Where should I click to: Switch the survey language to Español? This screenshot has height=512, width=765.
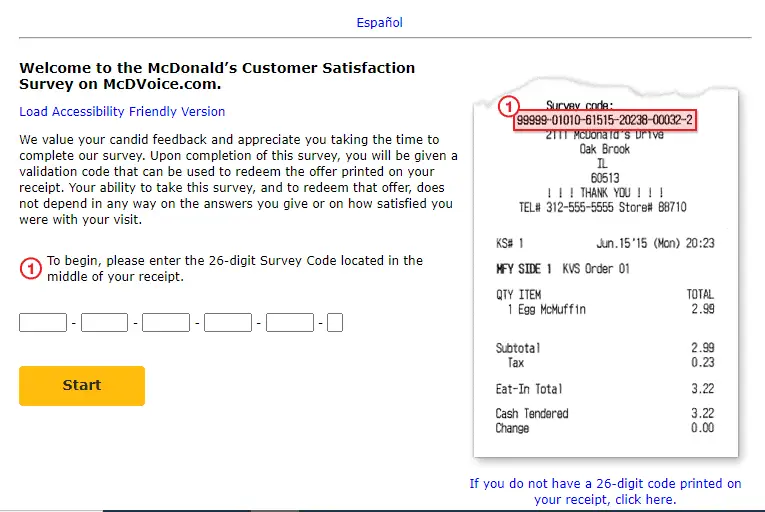pos(379,22)
